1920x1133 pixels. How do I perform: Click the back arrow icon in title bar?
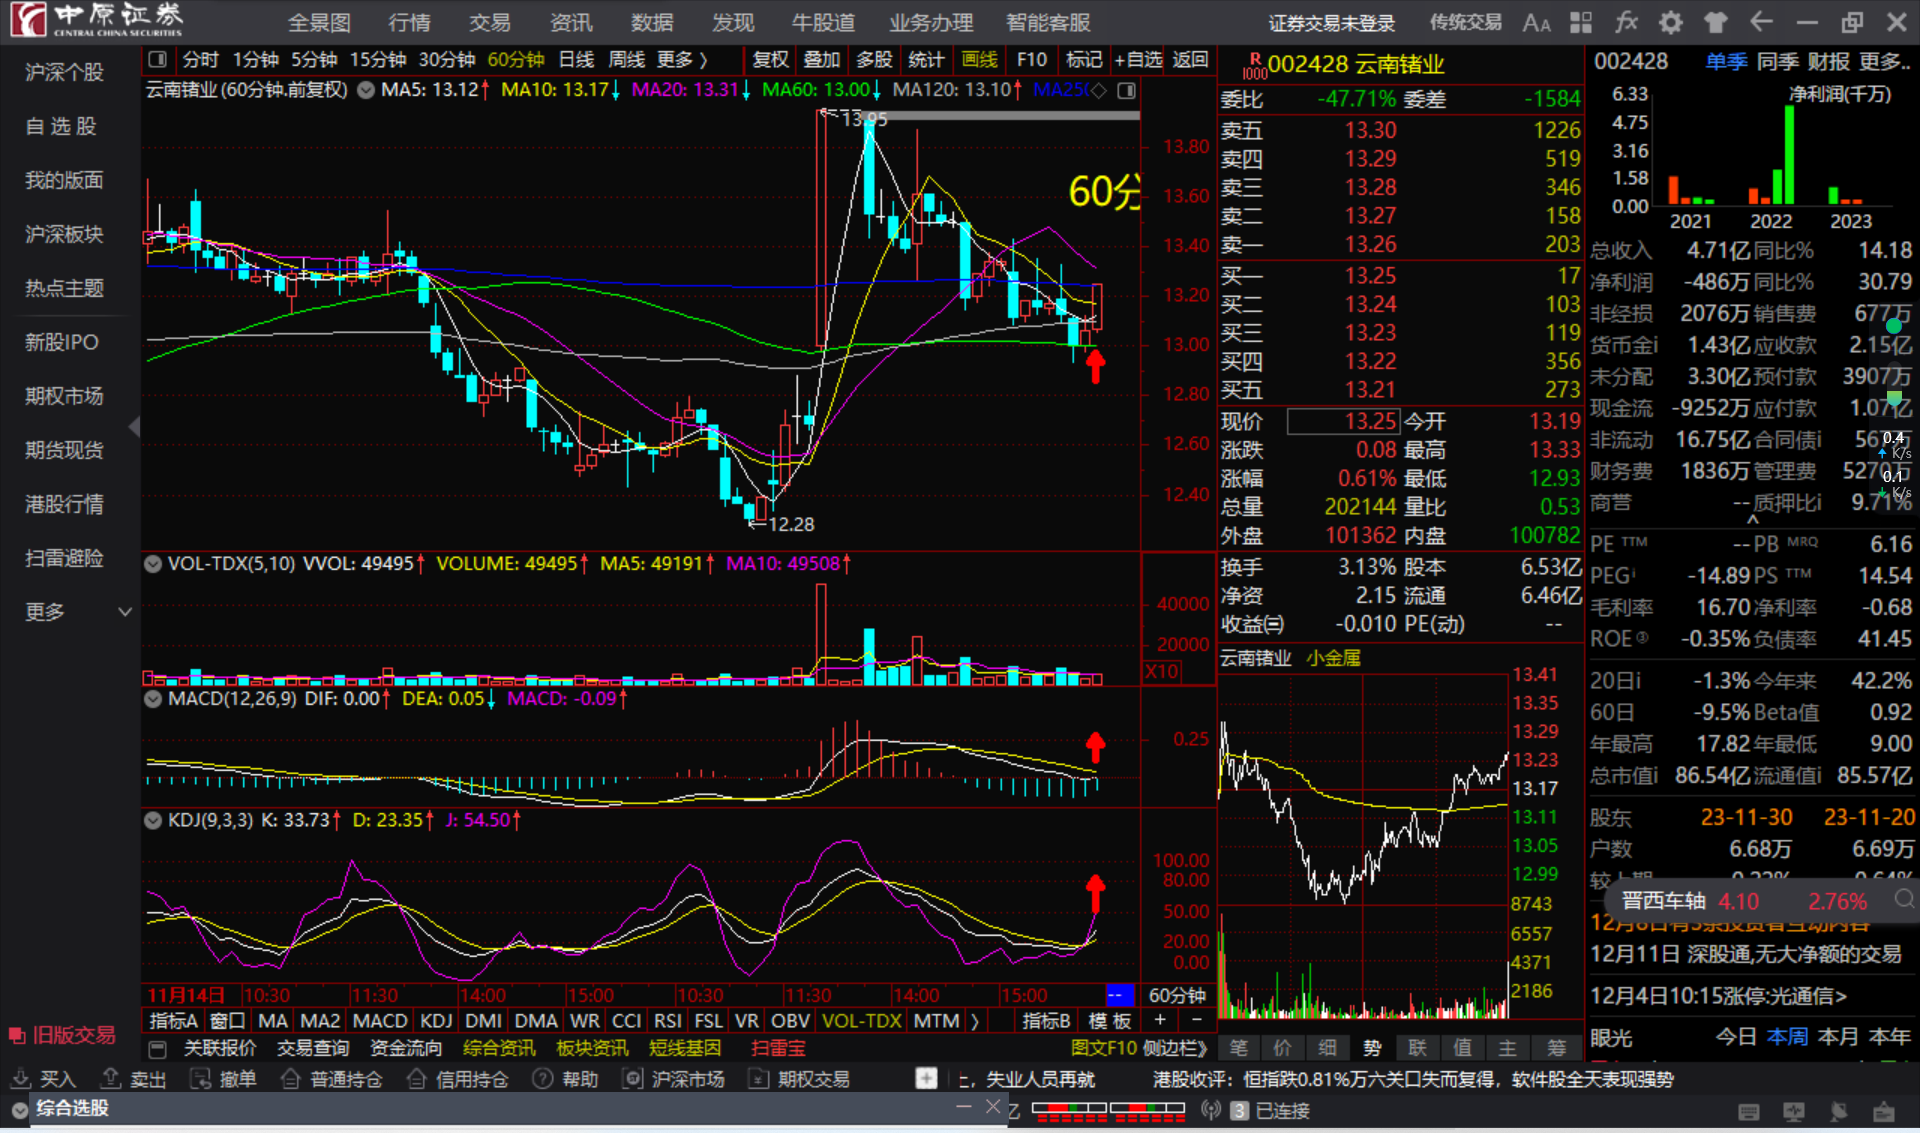coord(1761,22)
